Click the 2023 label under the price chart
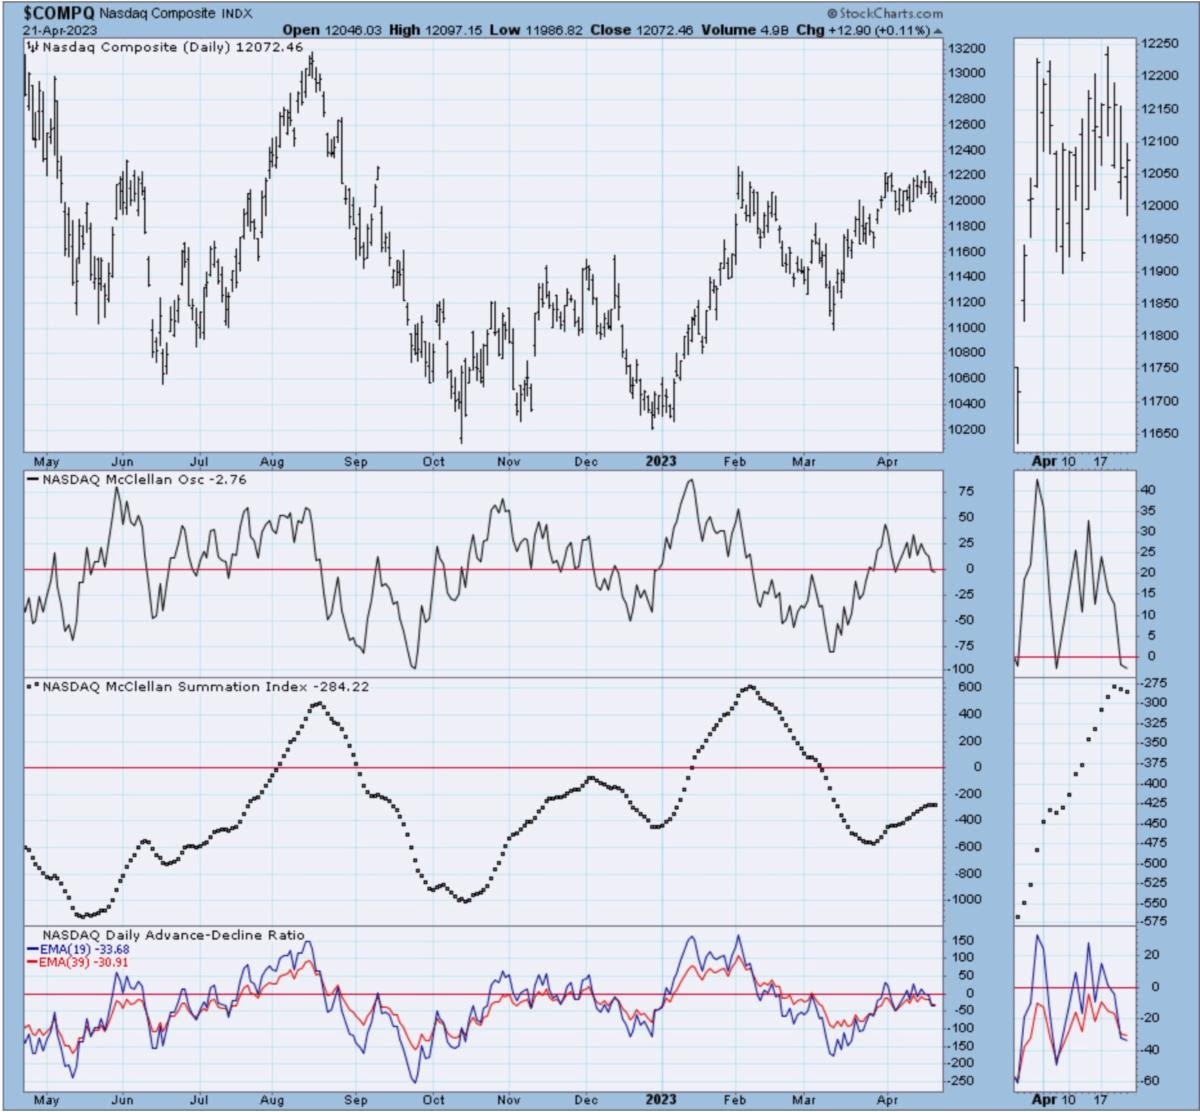The width and height of the screenshot is (1200, 1112). pos(661,462)
